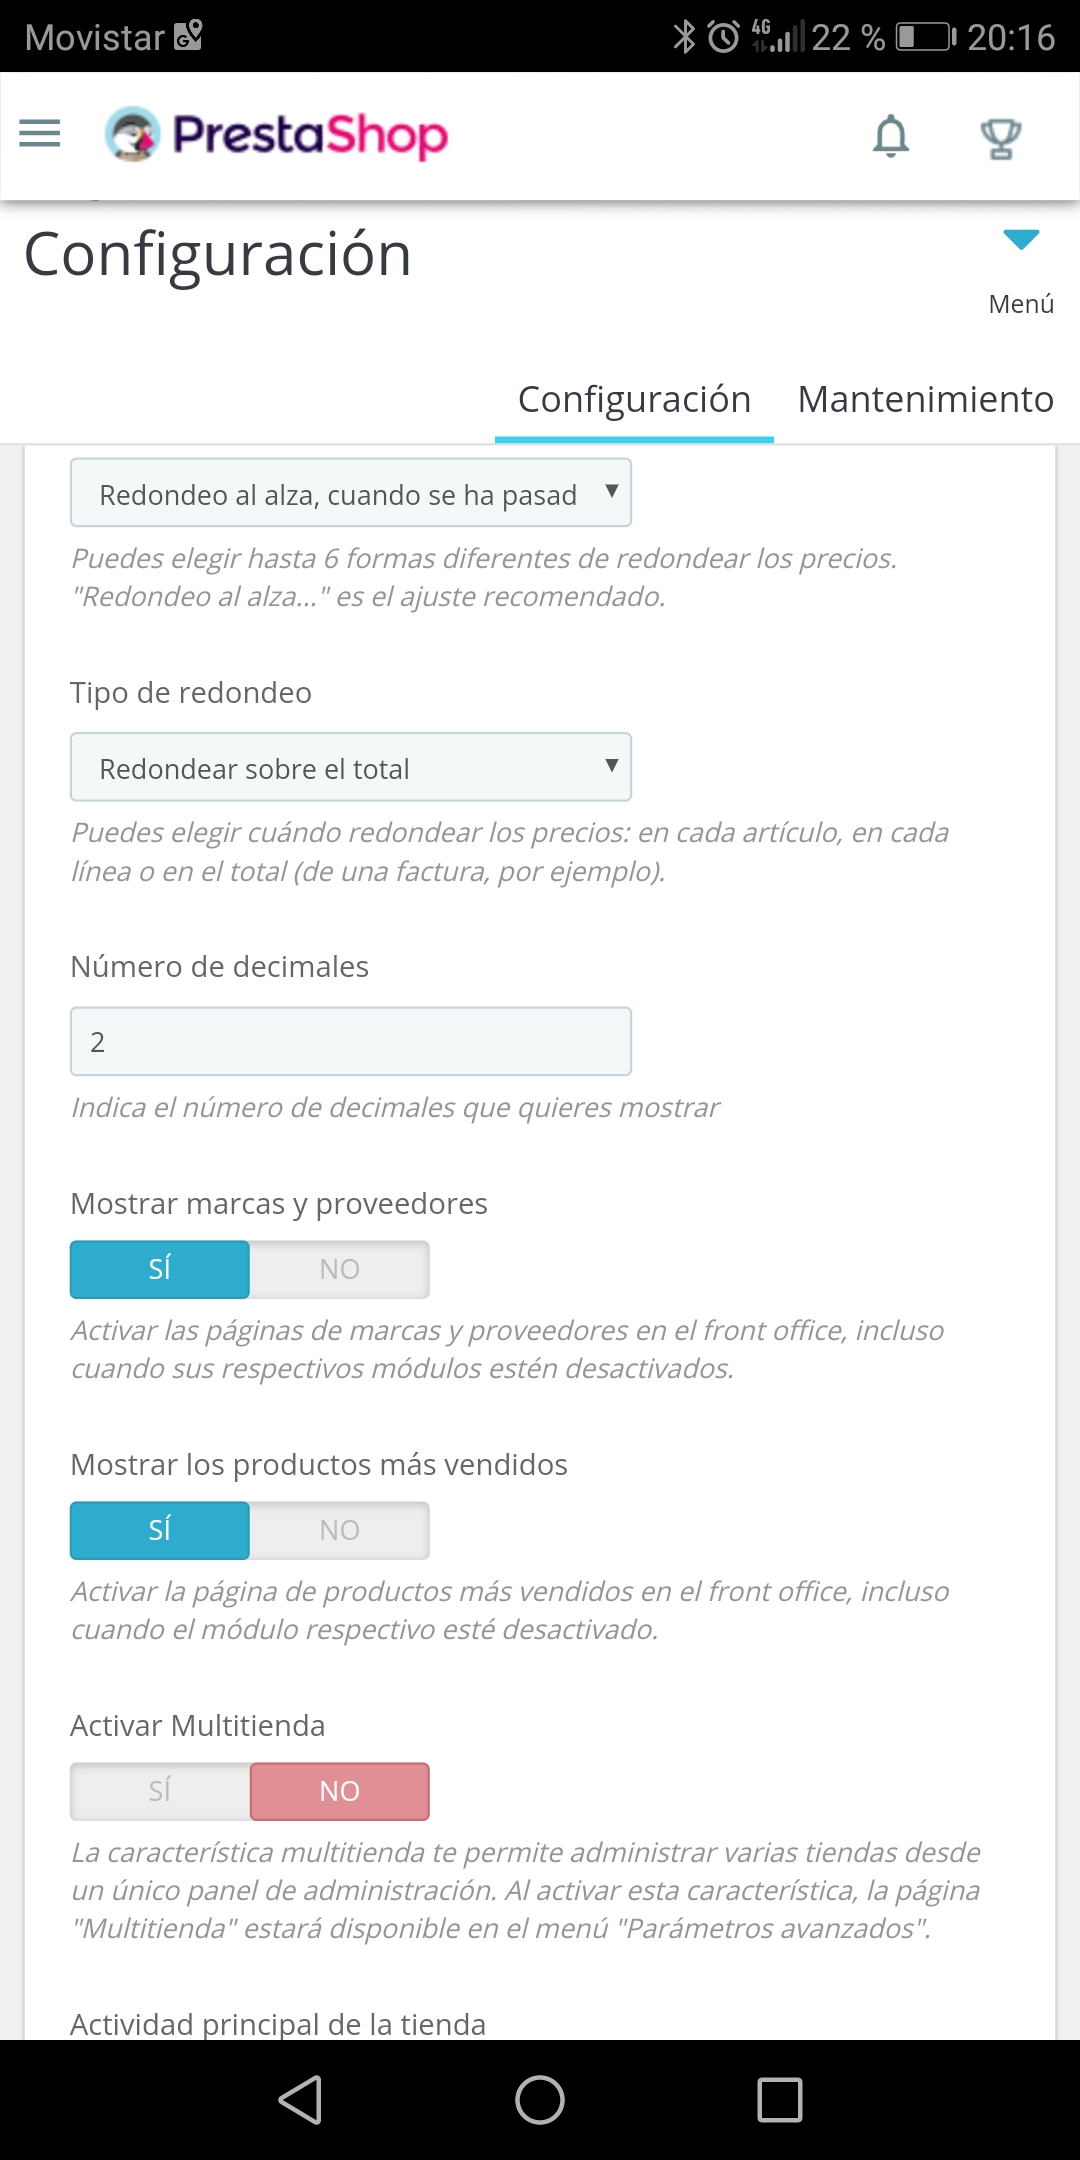This screenshot has height=2160, width=1080.
Task: Open the notifications bell
Action: coord(890,136)
